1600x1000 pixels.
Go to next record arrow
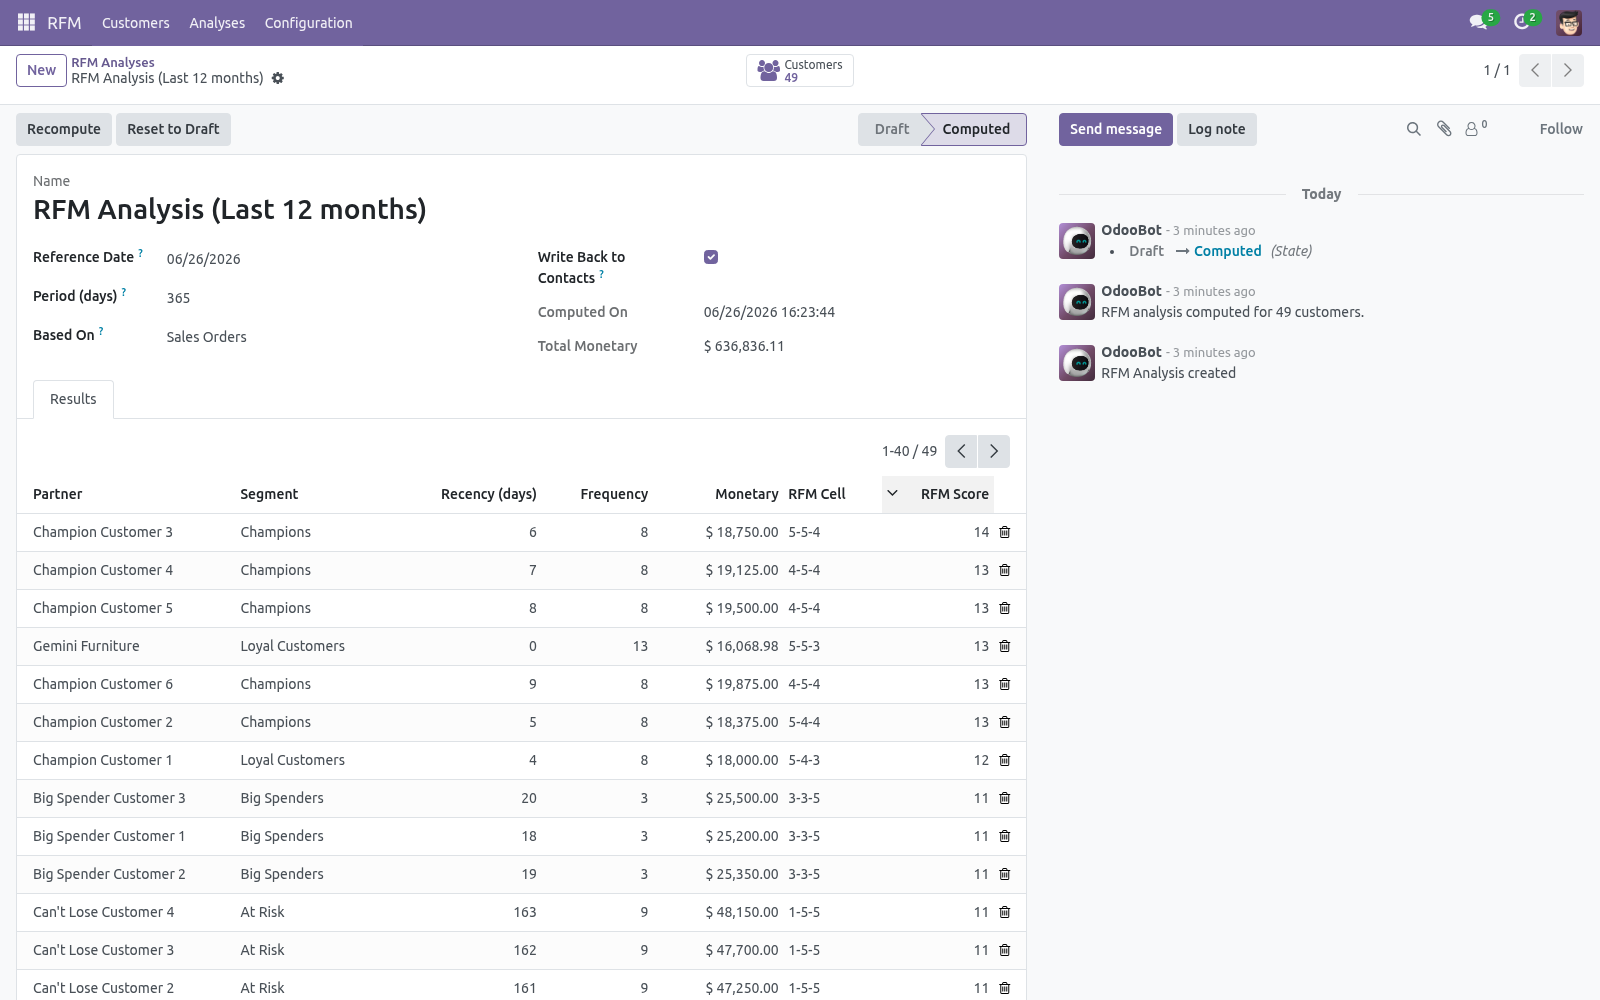(1568, 70)
